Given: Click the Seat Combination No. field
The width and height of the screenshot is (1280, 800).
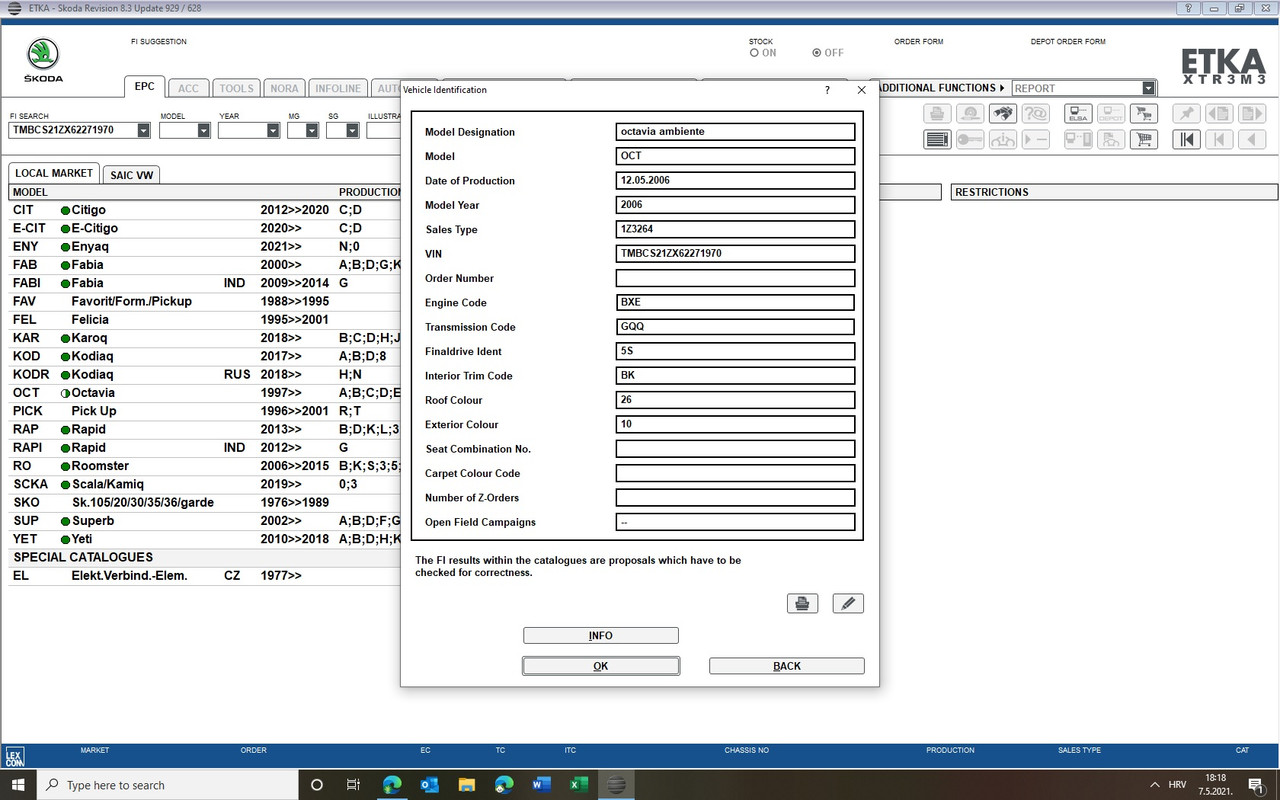Looking at the screenshot, I should (x=736, y=449).
